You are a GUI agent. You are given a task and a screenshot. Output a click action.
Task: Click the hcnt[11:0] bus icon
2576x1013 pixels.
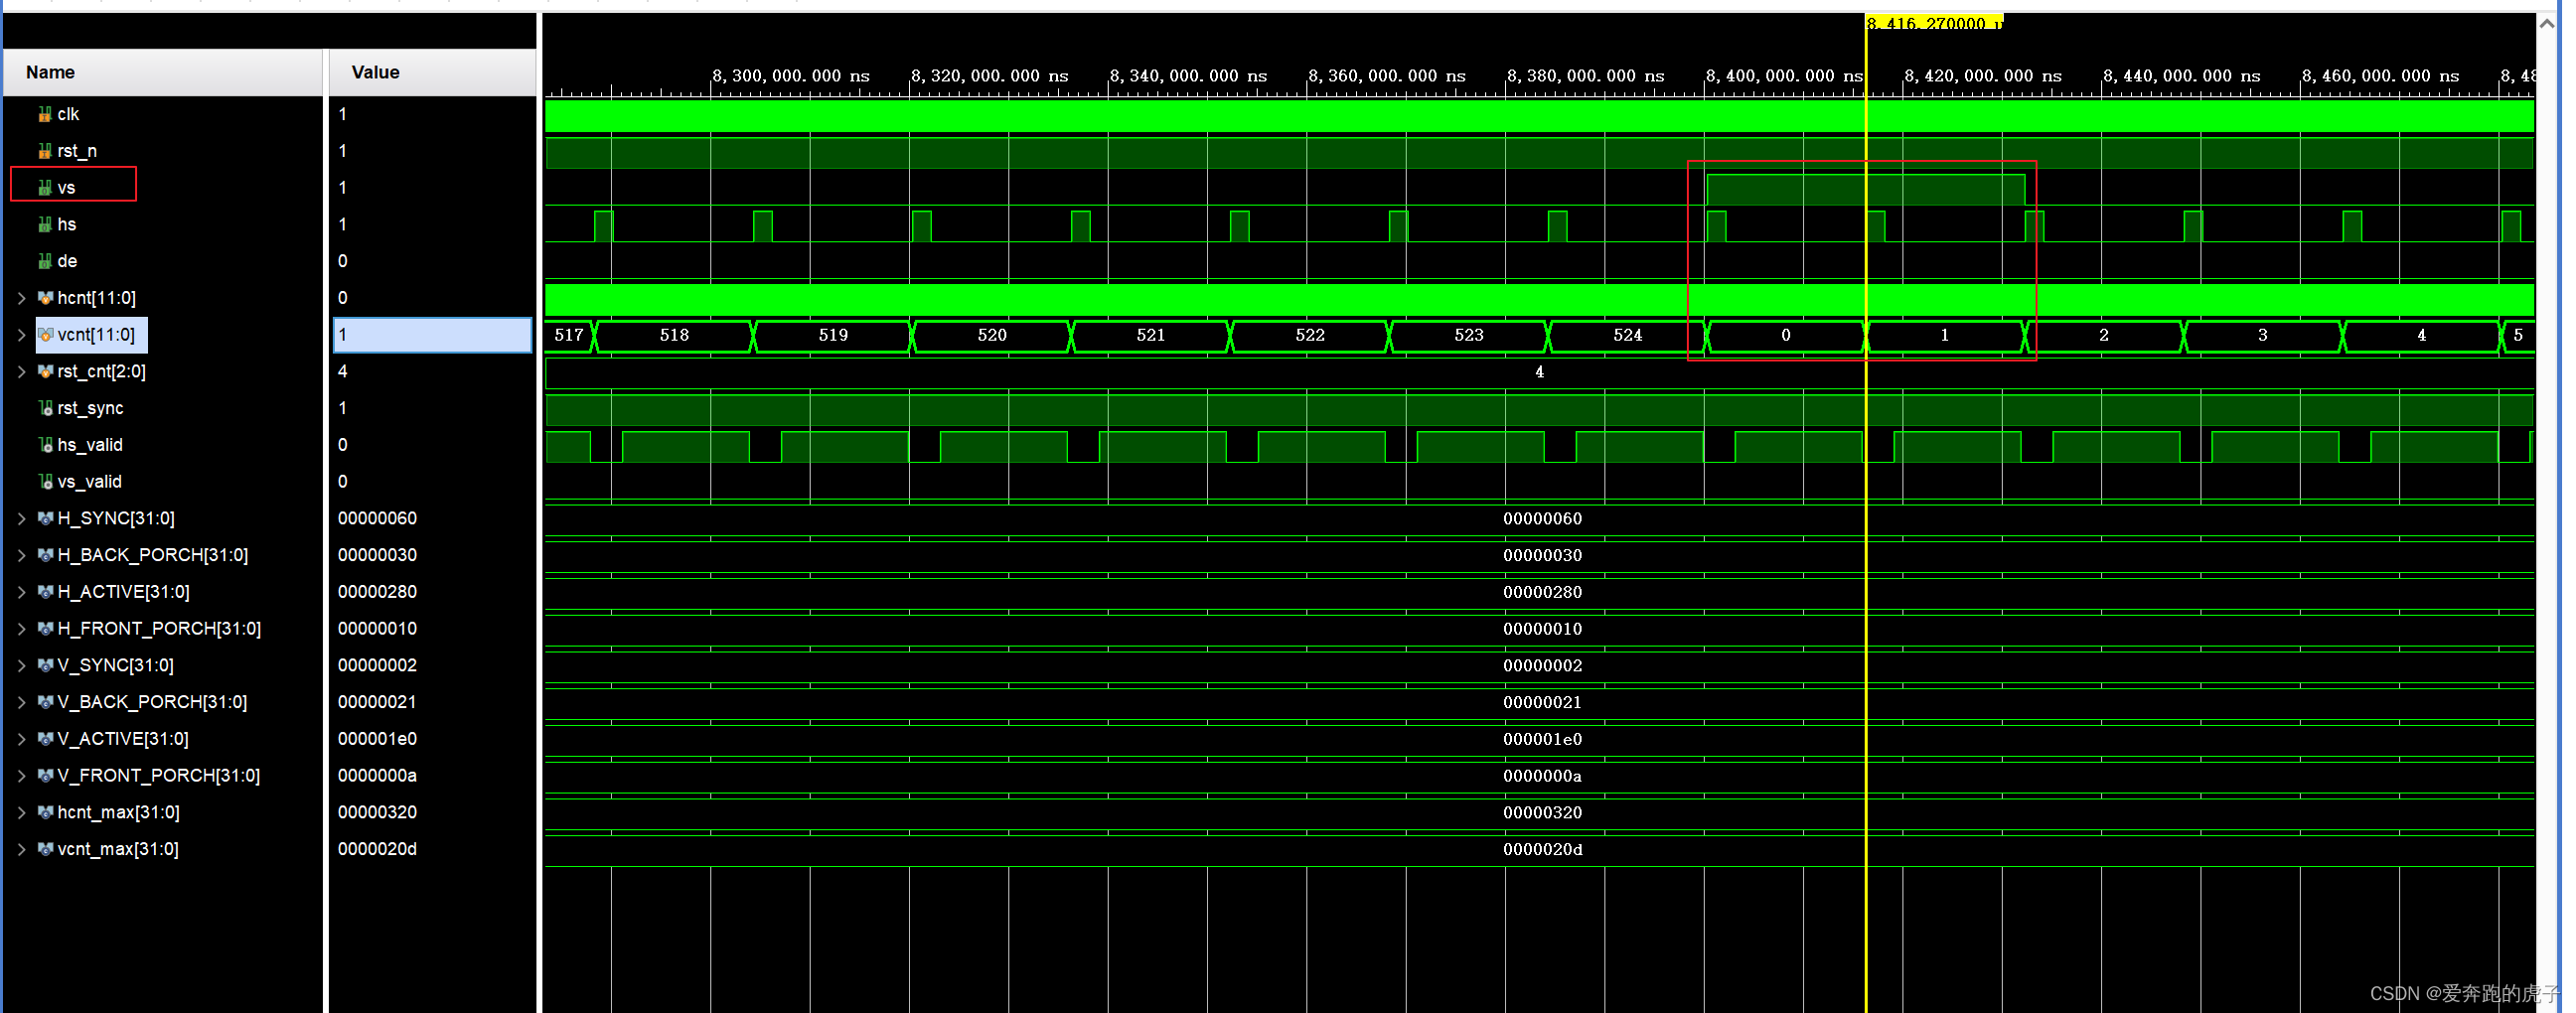[46, 297]
